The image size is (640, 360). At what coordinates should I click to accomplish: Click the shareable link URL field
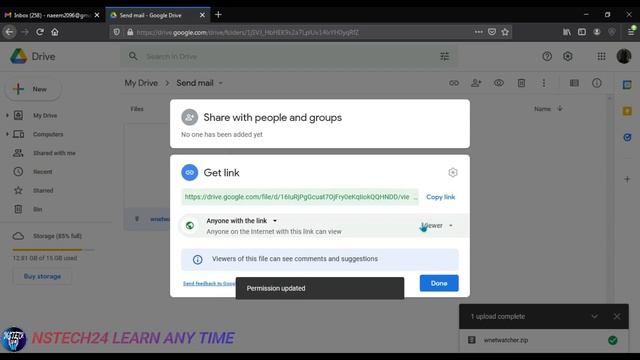[x=300, y=197]
